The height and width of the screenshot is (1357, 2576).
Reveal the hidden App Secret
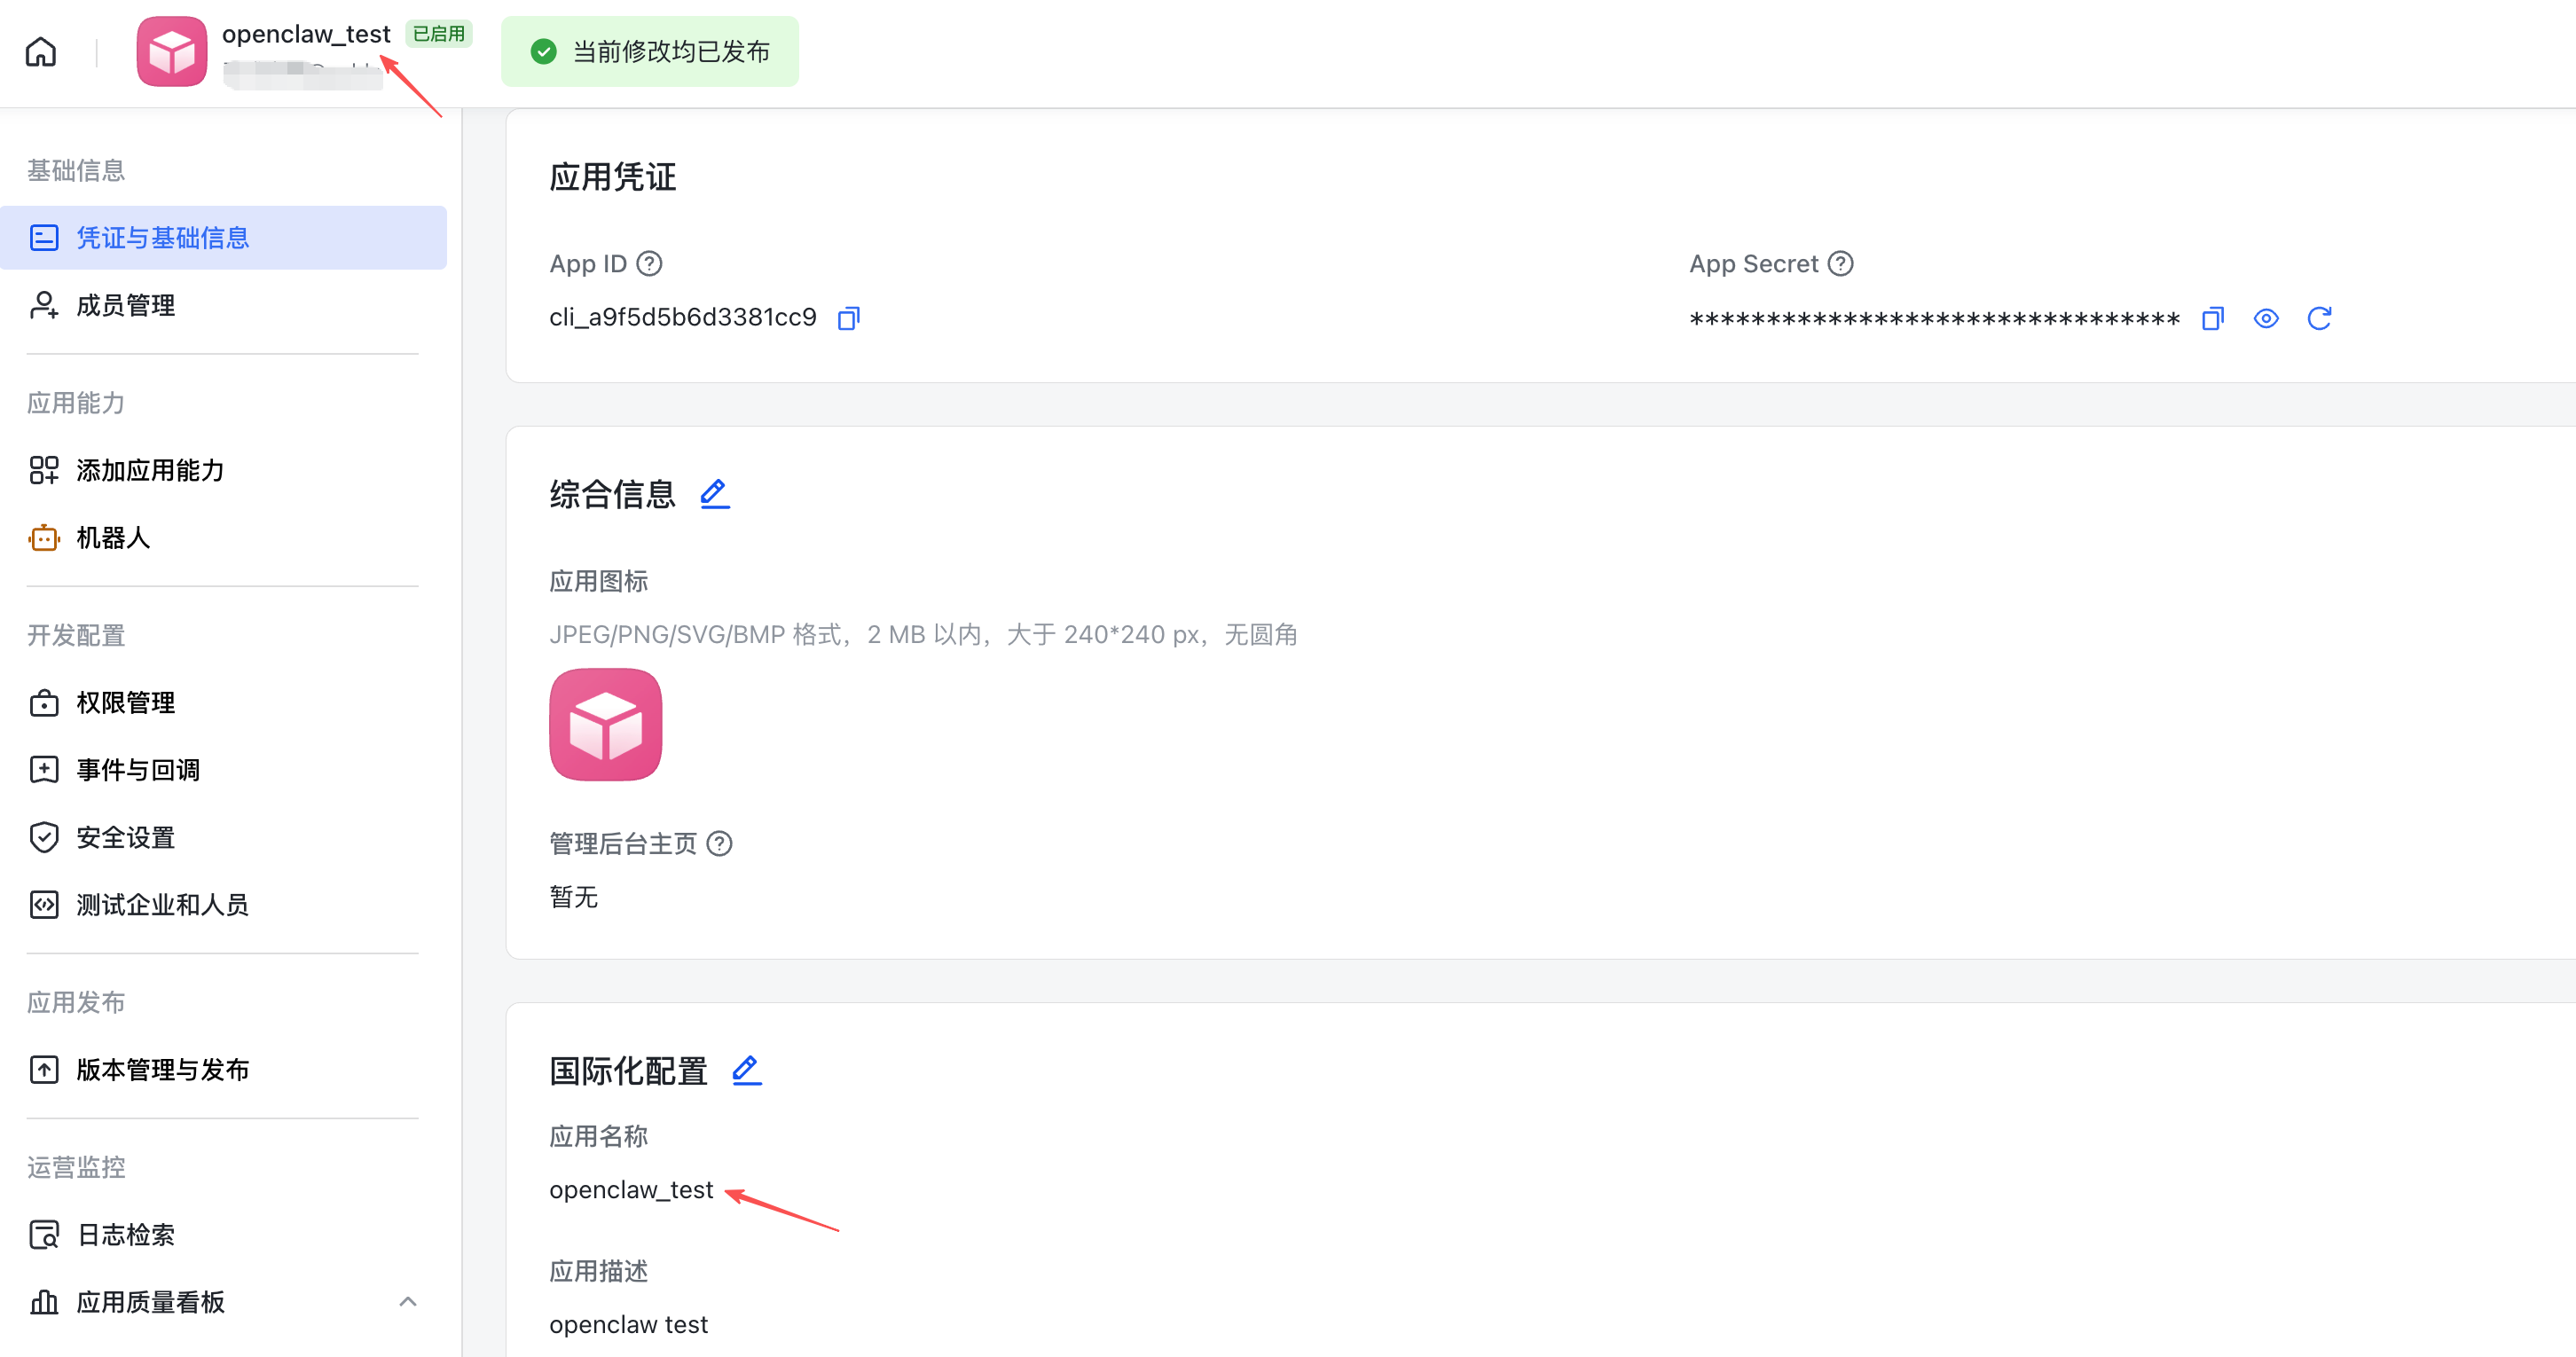[x=2266, y=318]
